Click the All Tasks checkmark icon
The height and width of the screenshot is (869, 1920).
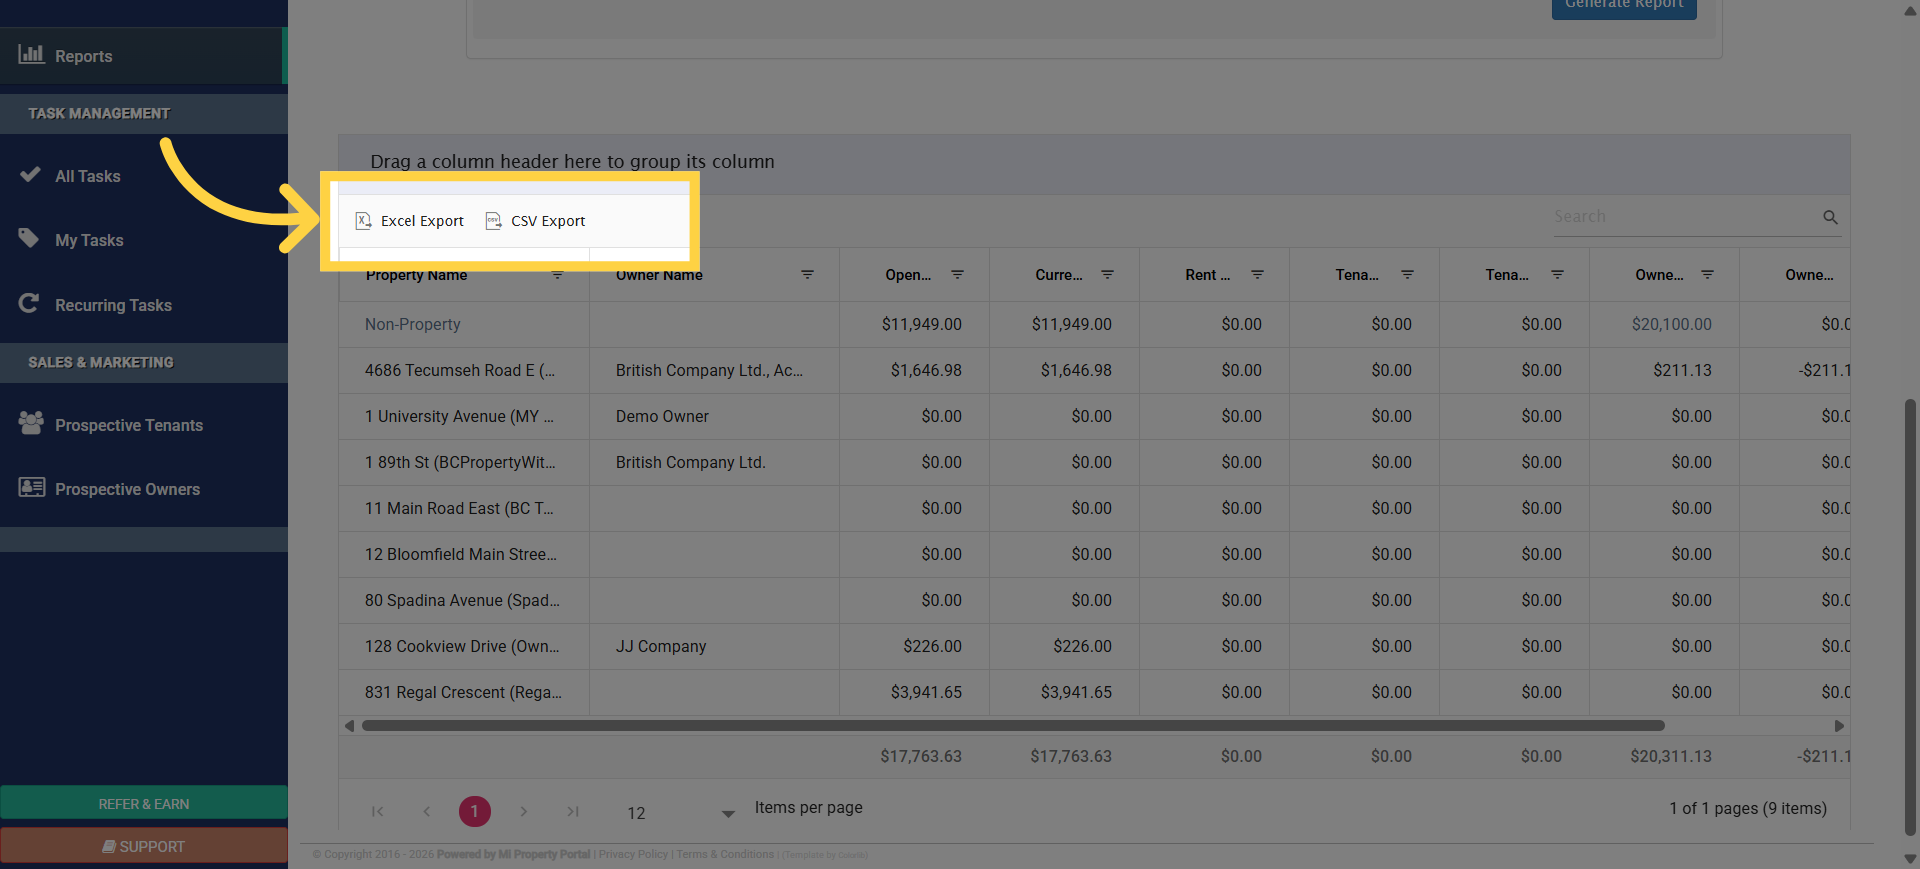30,174
